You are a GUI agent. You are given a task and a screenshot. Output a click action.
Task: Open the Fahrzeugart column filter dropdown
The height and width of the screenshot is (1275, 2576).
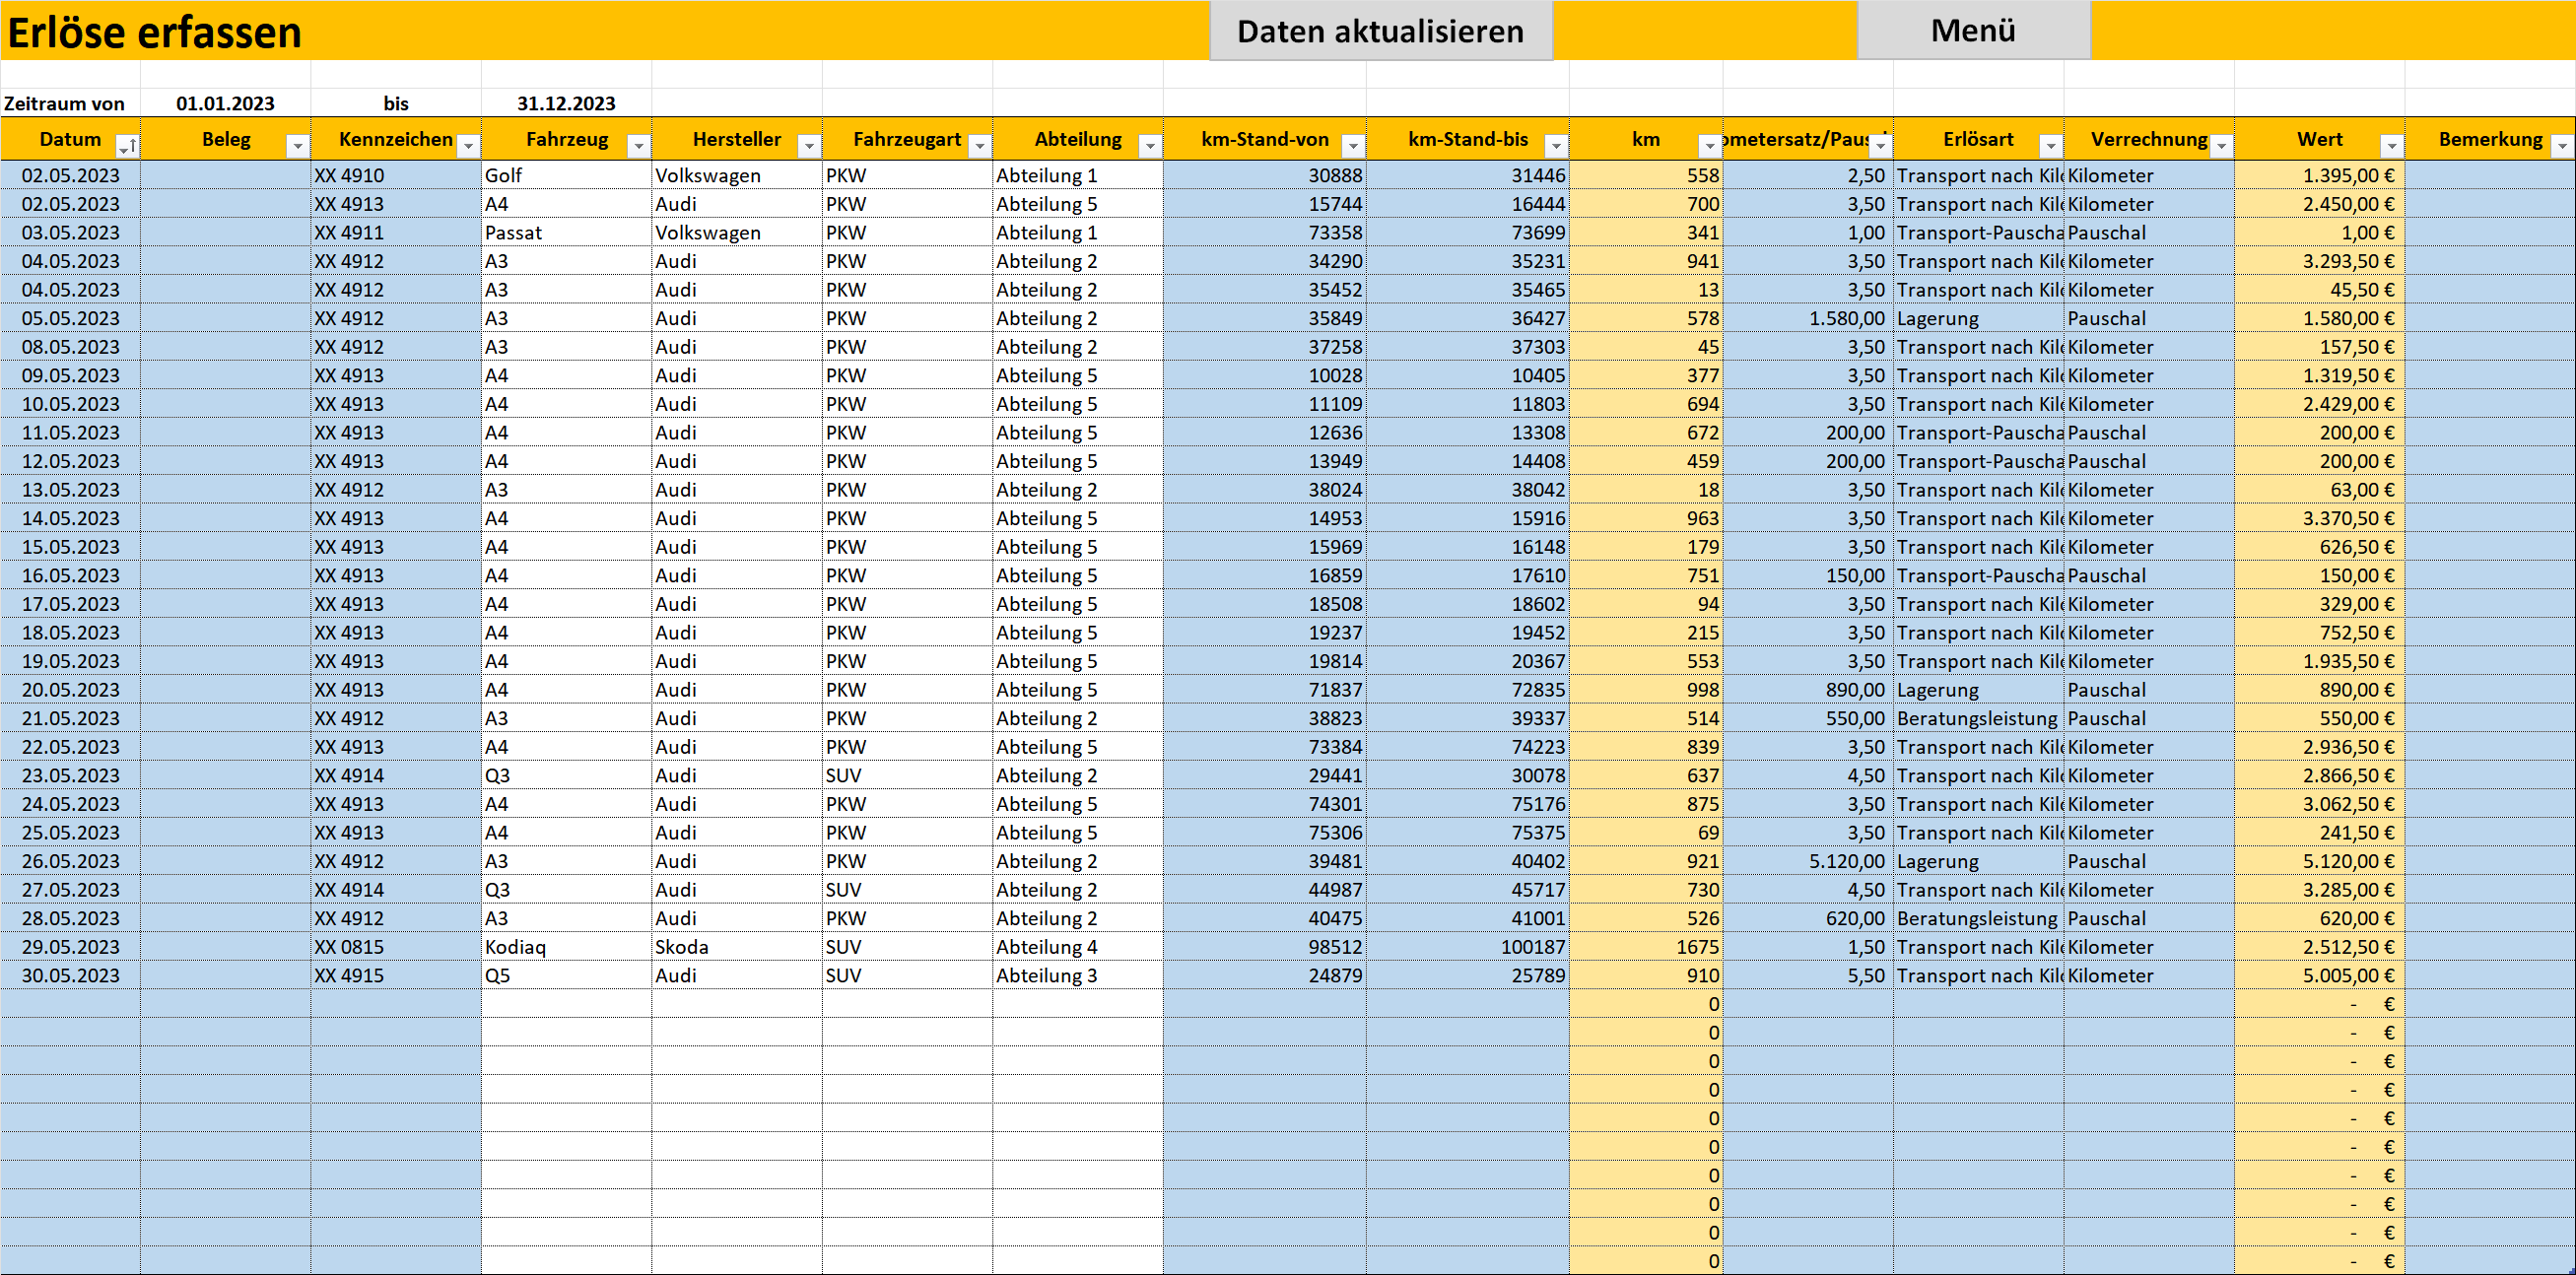[x=979, y=147]
